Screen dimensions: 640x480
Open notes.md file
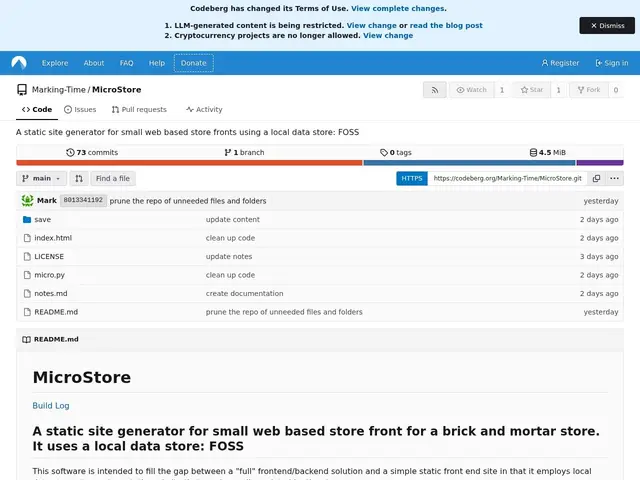point(51,293)
